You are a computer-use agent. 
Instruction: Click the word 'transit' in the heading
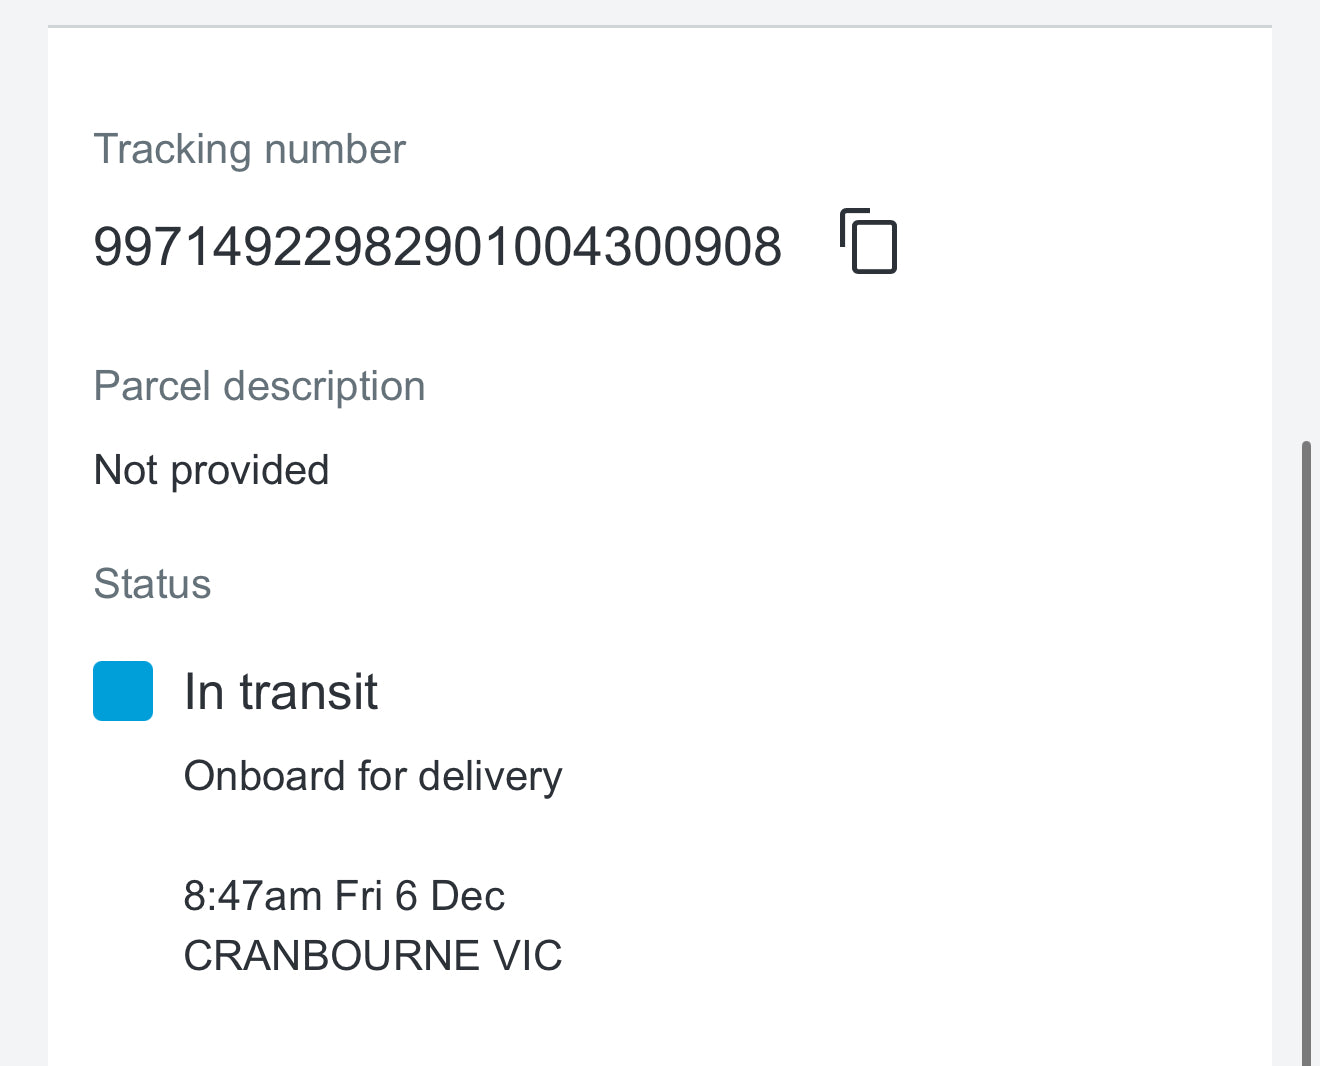[308, 692]
